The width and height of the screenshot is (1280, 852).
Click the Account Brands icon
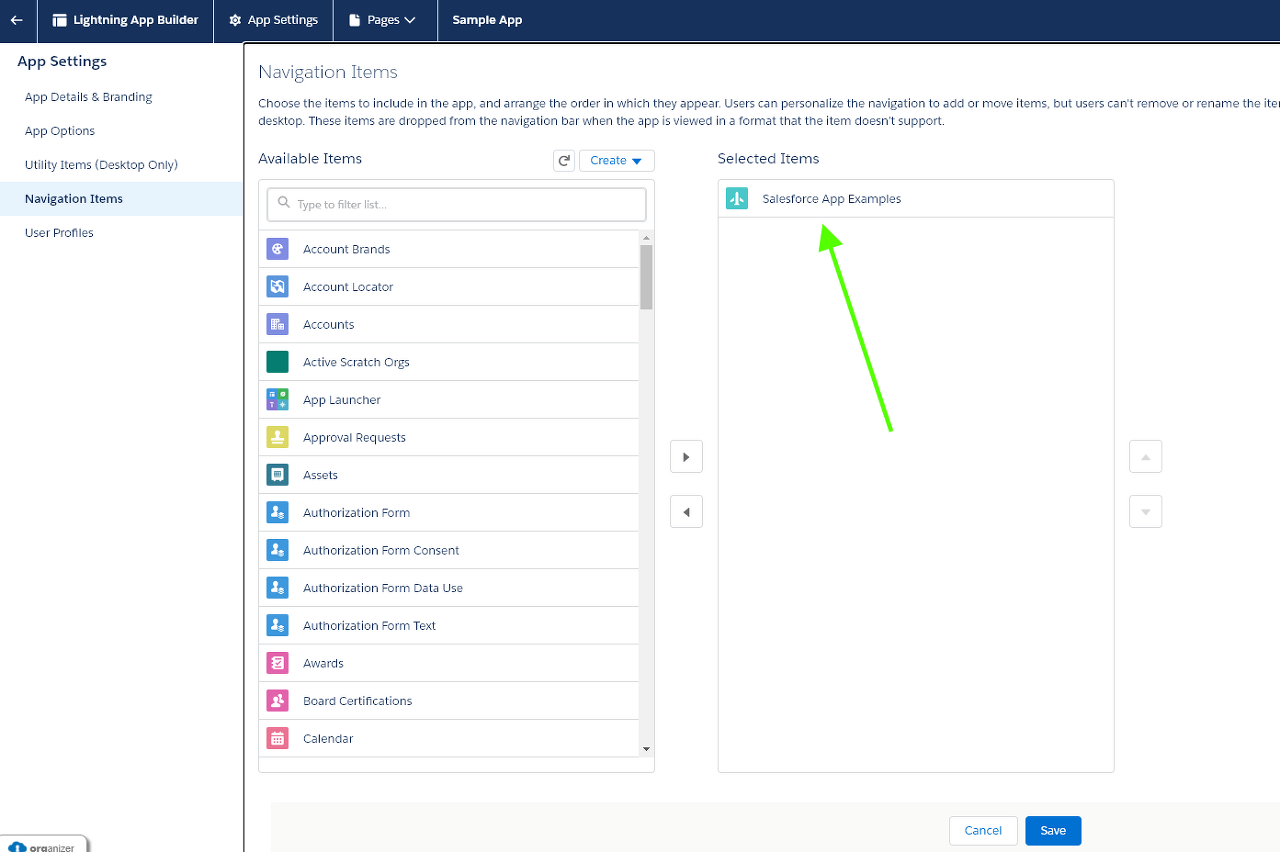point(278,249)
